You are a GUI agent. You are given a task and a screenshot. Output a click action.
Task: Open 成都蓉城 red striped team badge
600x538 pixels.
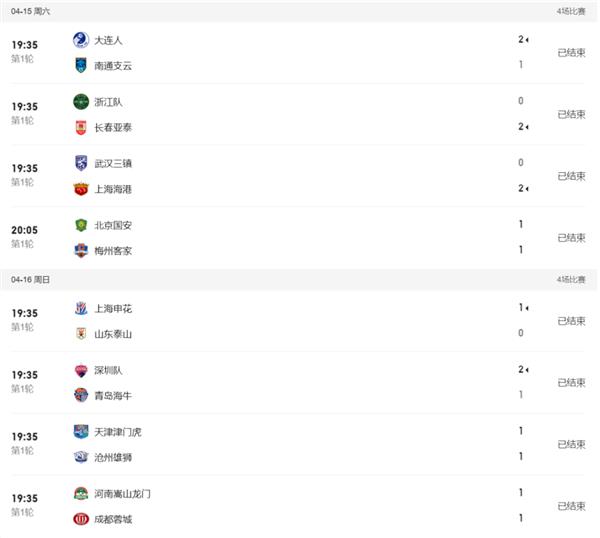coord(81,518)
